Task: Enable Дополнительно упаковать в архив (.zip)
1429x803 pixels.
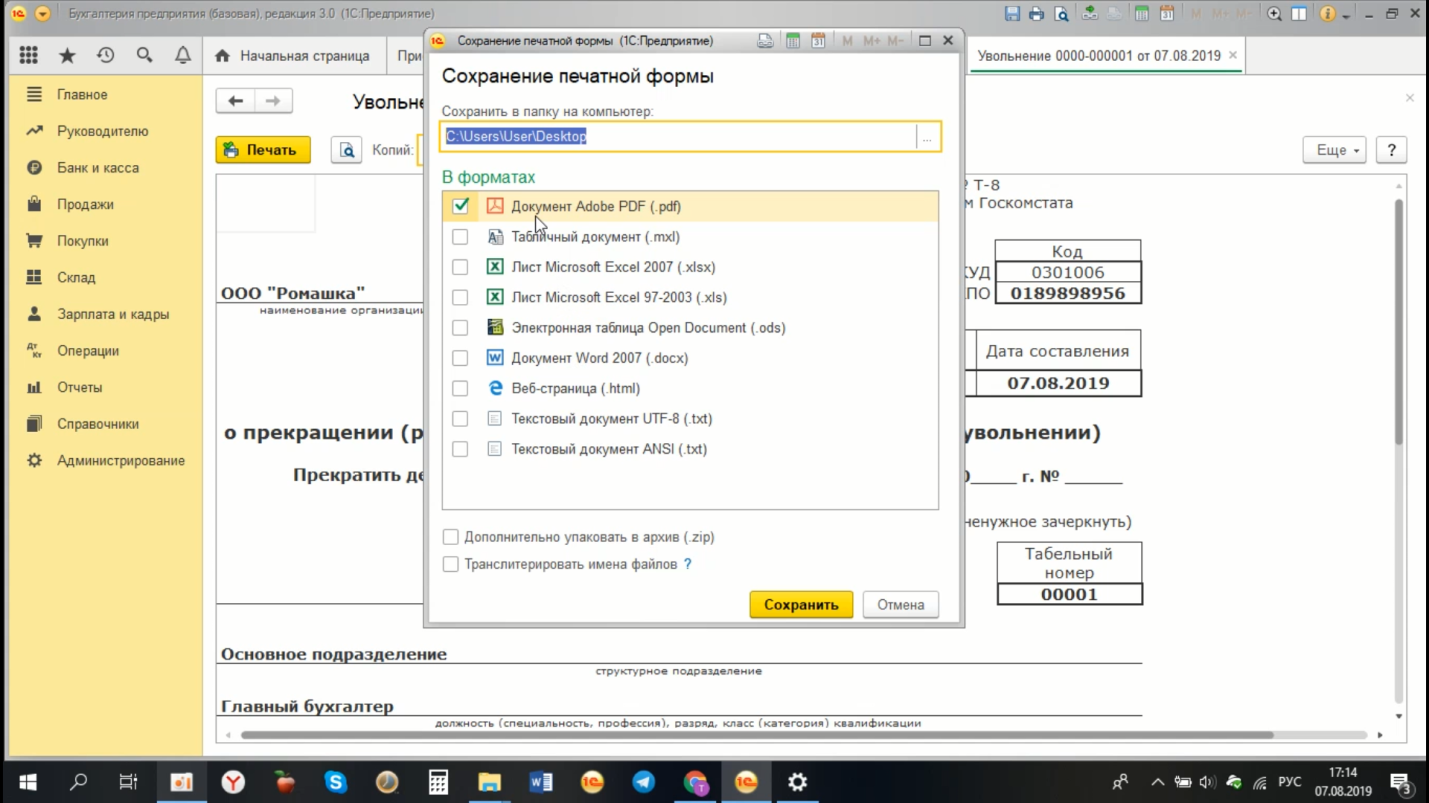Action: click(451, 537)
